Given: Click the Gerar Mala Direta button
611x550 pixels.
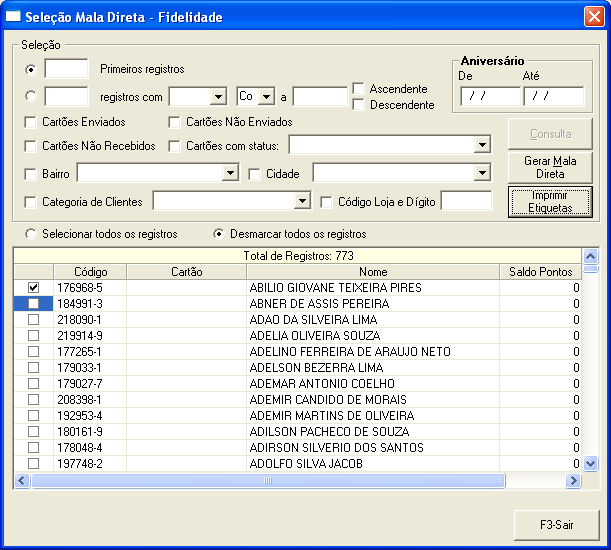Looking at the screenshot, I should 550,167.
